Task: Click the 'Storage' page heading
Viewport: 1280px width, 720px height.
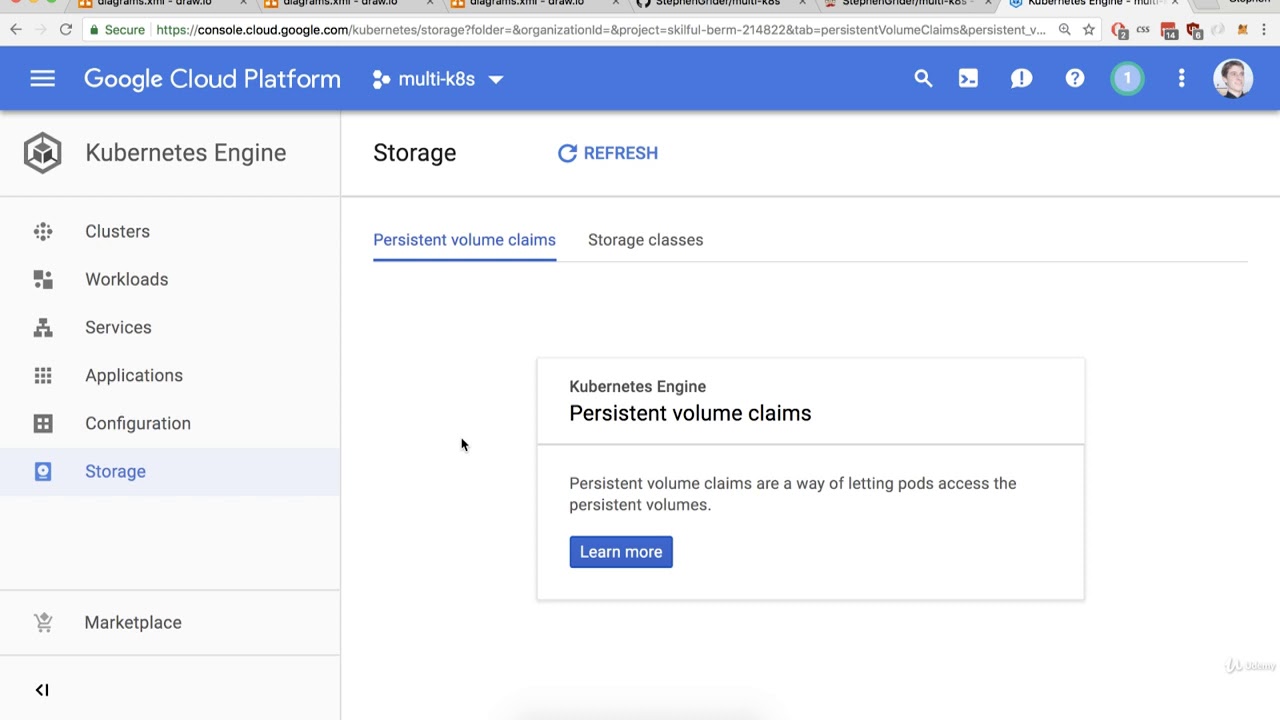Action: click(x=414, y=153)
